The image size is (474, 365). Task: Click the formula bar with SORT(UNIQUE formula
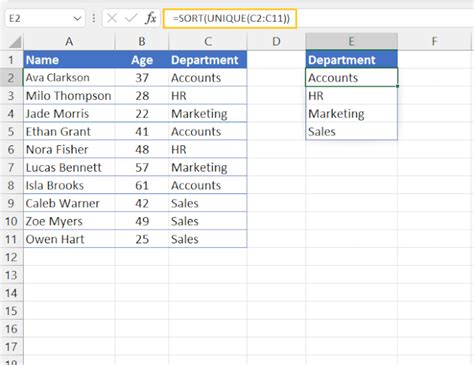point(230,18)
